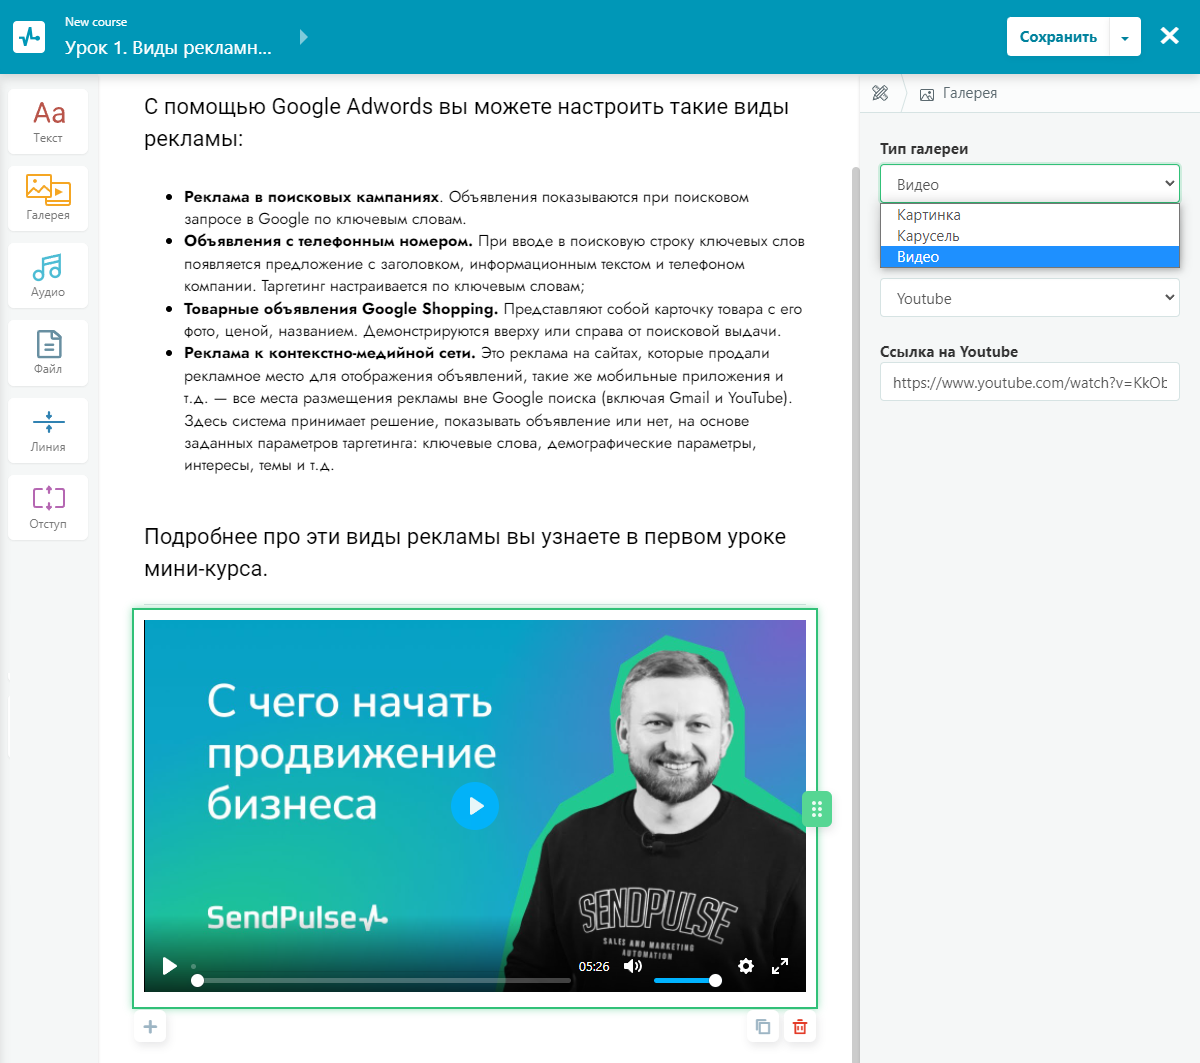The width and height of the screenshot is (1200, 1063).
Task: Select the Галерея breadcrumb tab
Action: tap(958, 93)
